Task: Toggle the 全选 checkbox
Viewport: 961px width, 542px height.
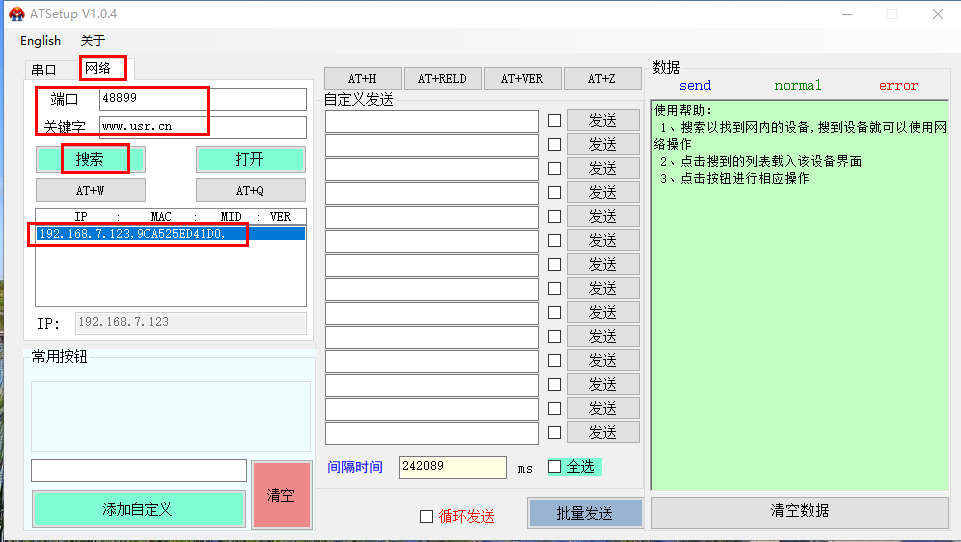Action: 555,467
